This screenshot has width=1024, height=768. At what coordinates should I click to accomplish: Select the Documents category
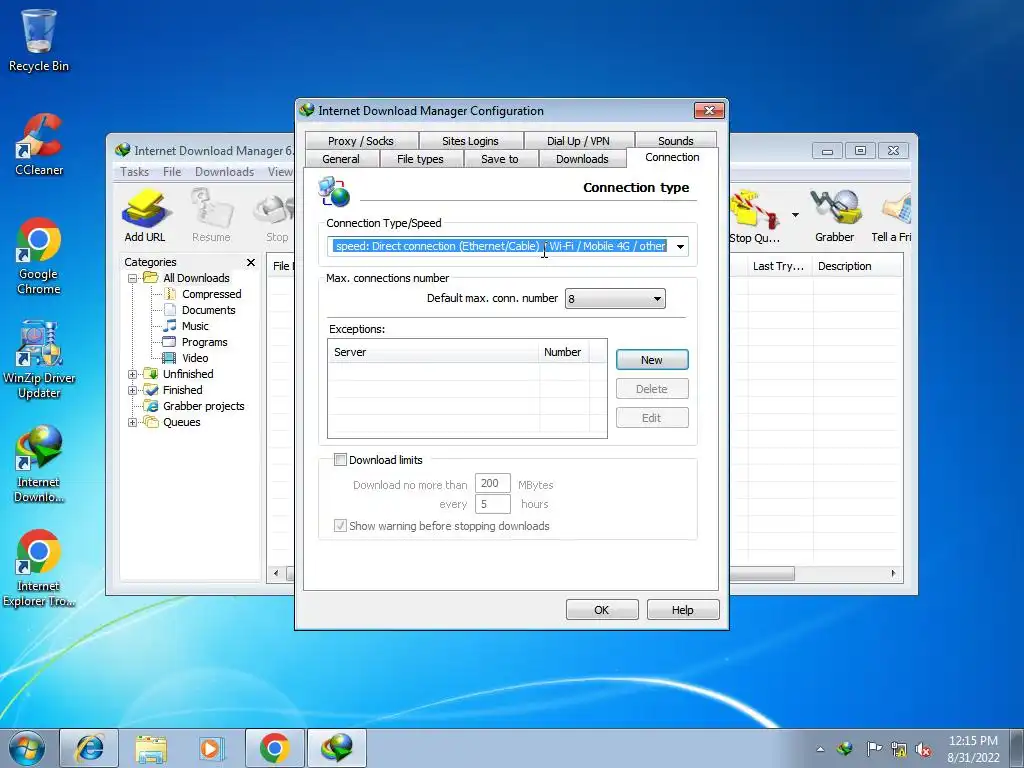point(208,310)
